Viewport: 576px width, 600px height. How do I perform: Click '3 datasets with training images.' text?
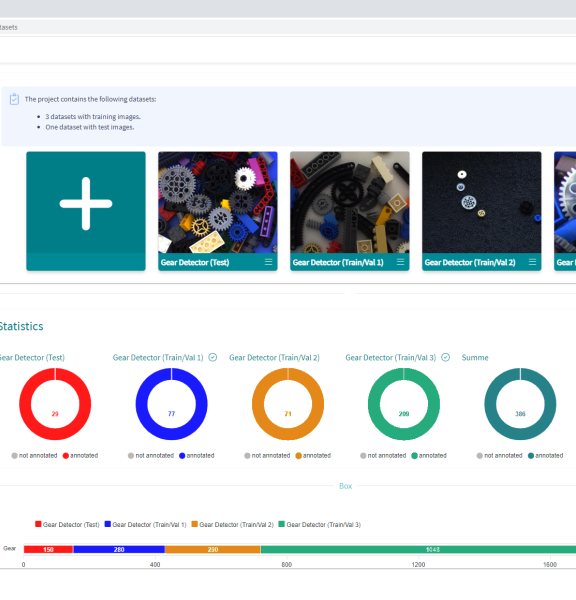[x=93, y=117]
